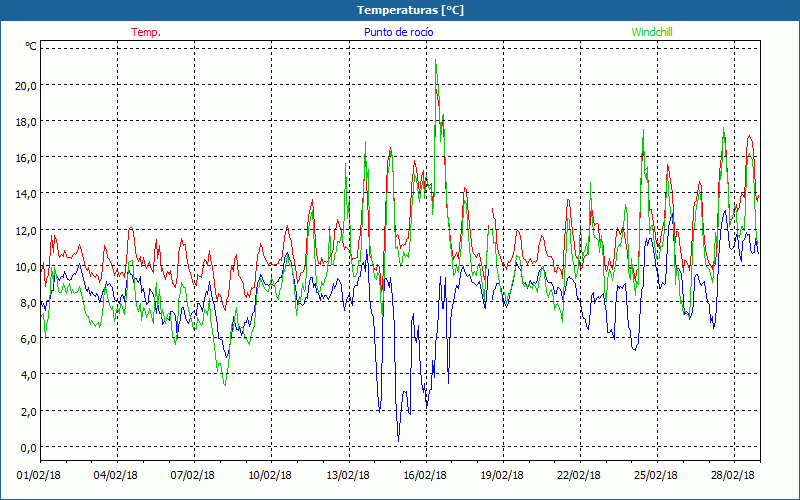Click the 01/02/18 date label
800x500 pixels.
click(39, 475)
